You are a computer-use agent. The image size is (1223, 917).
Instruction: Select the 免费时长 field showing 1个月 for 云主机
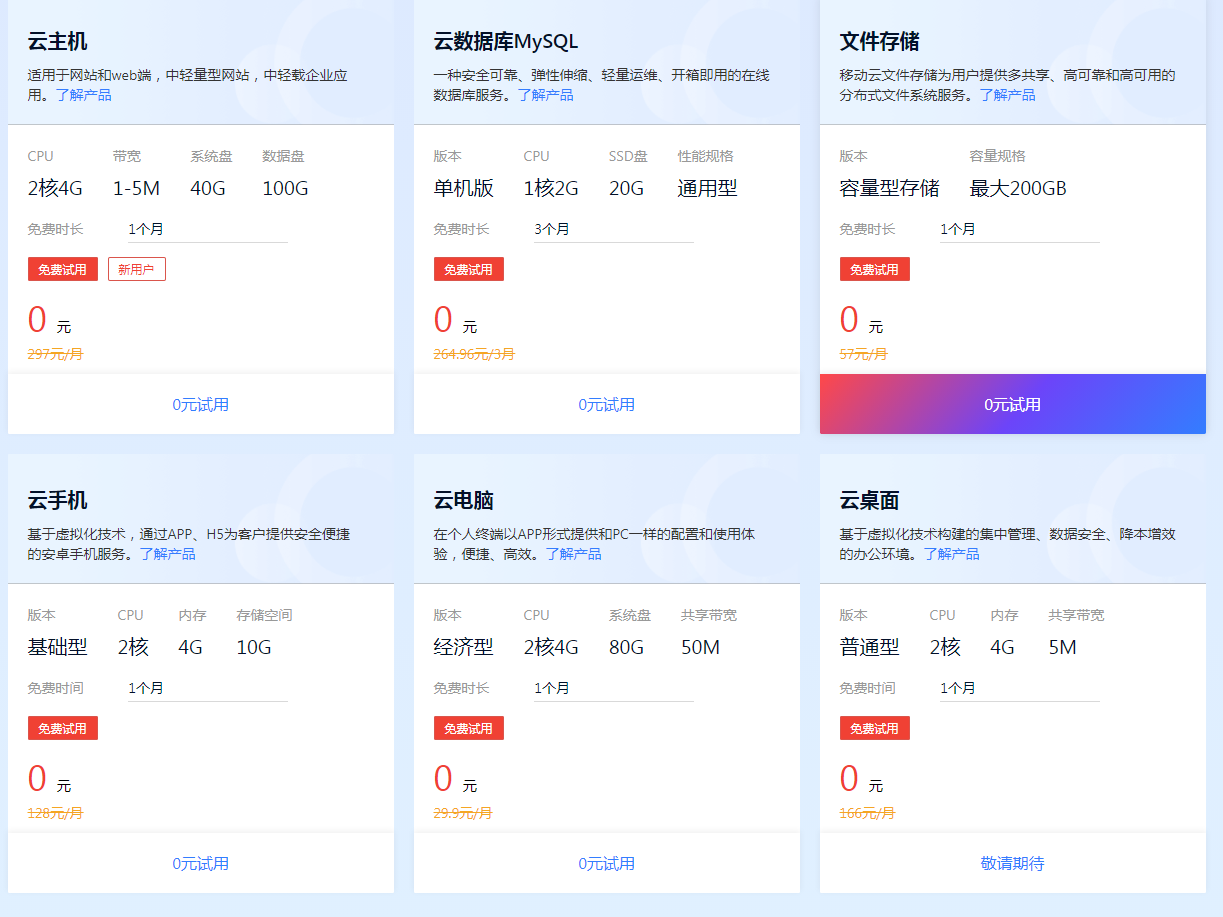(207, 228)
